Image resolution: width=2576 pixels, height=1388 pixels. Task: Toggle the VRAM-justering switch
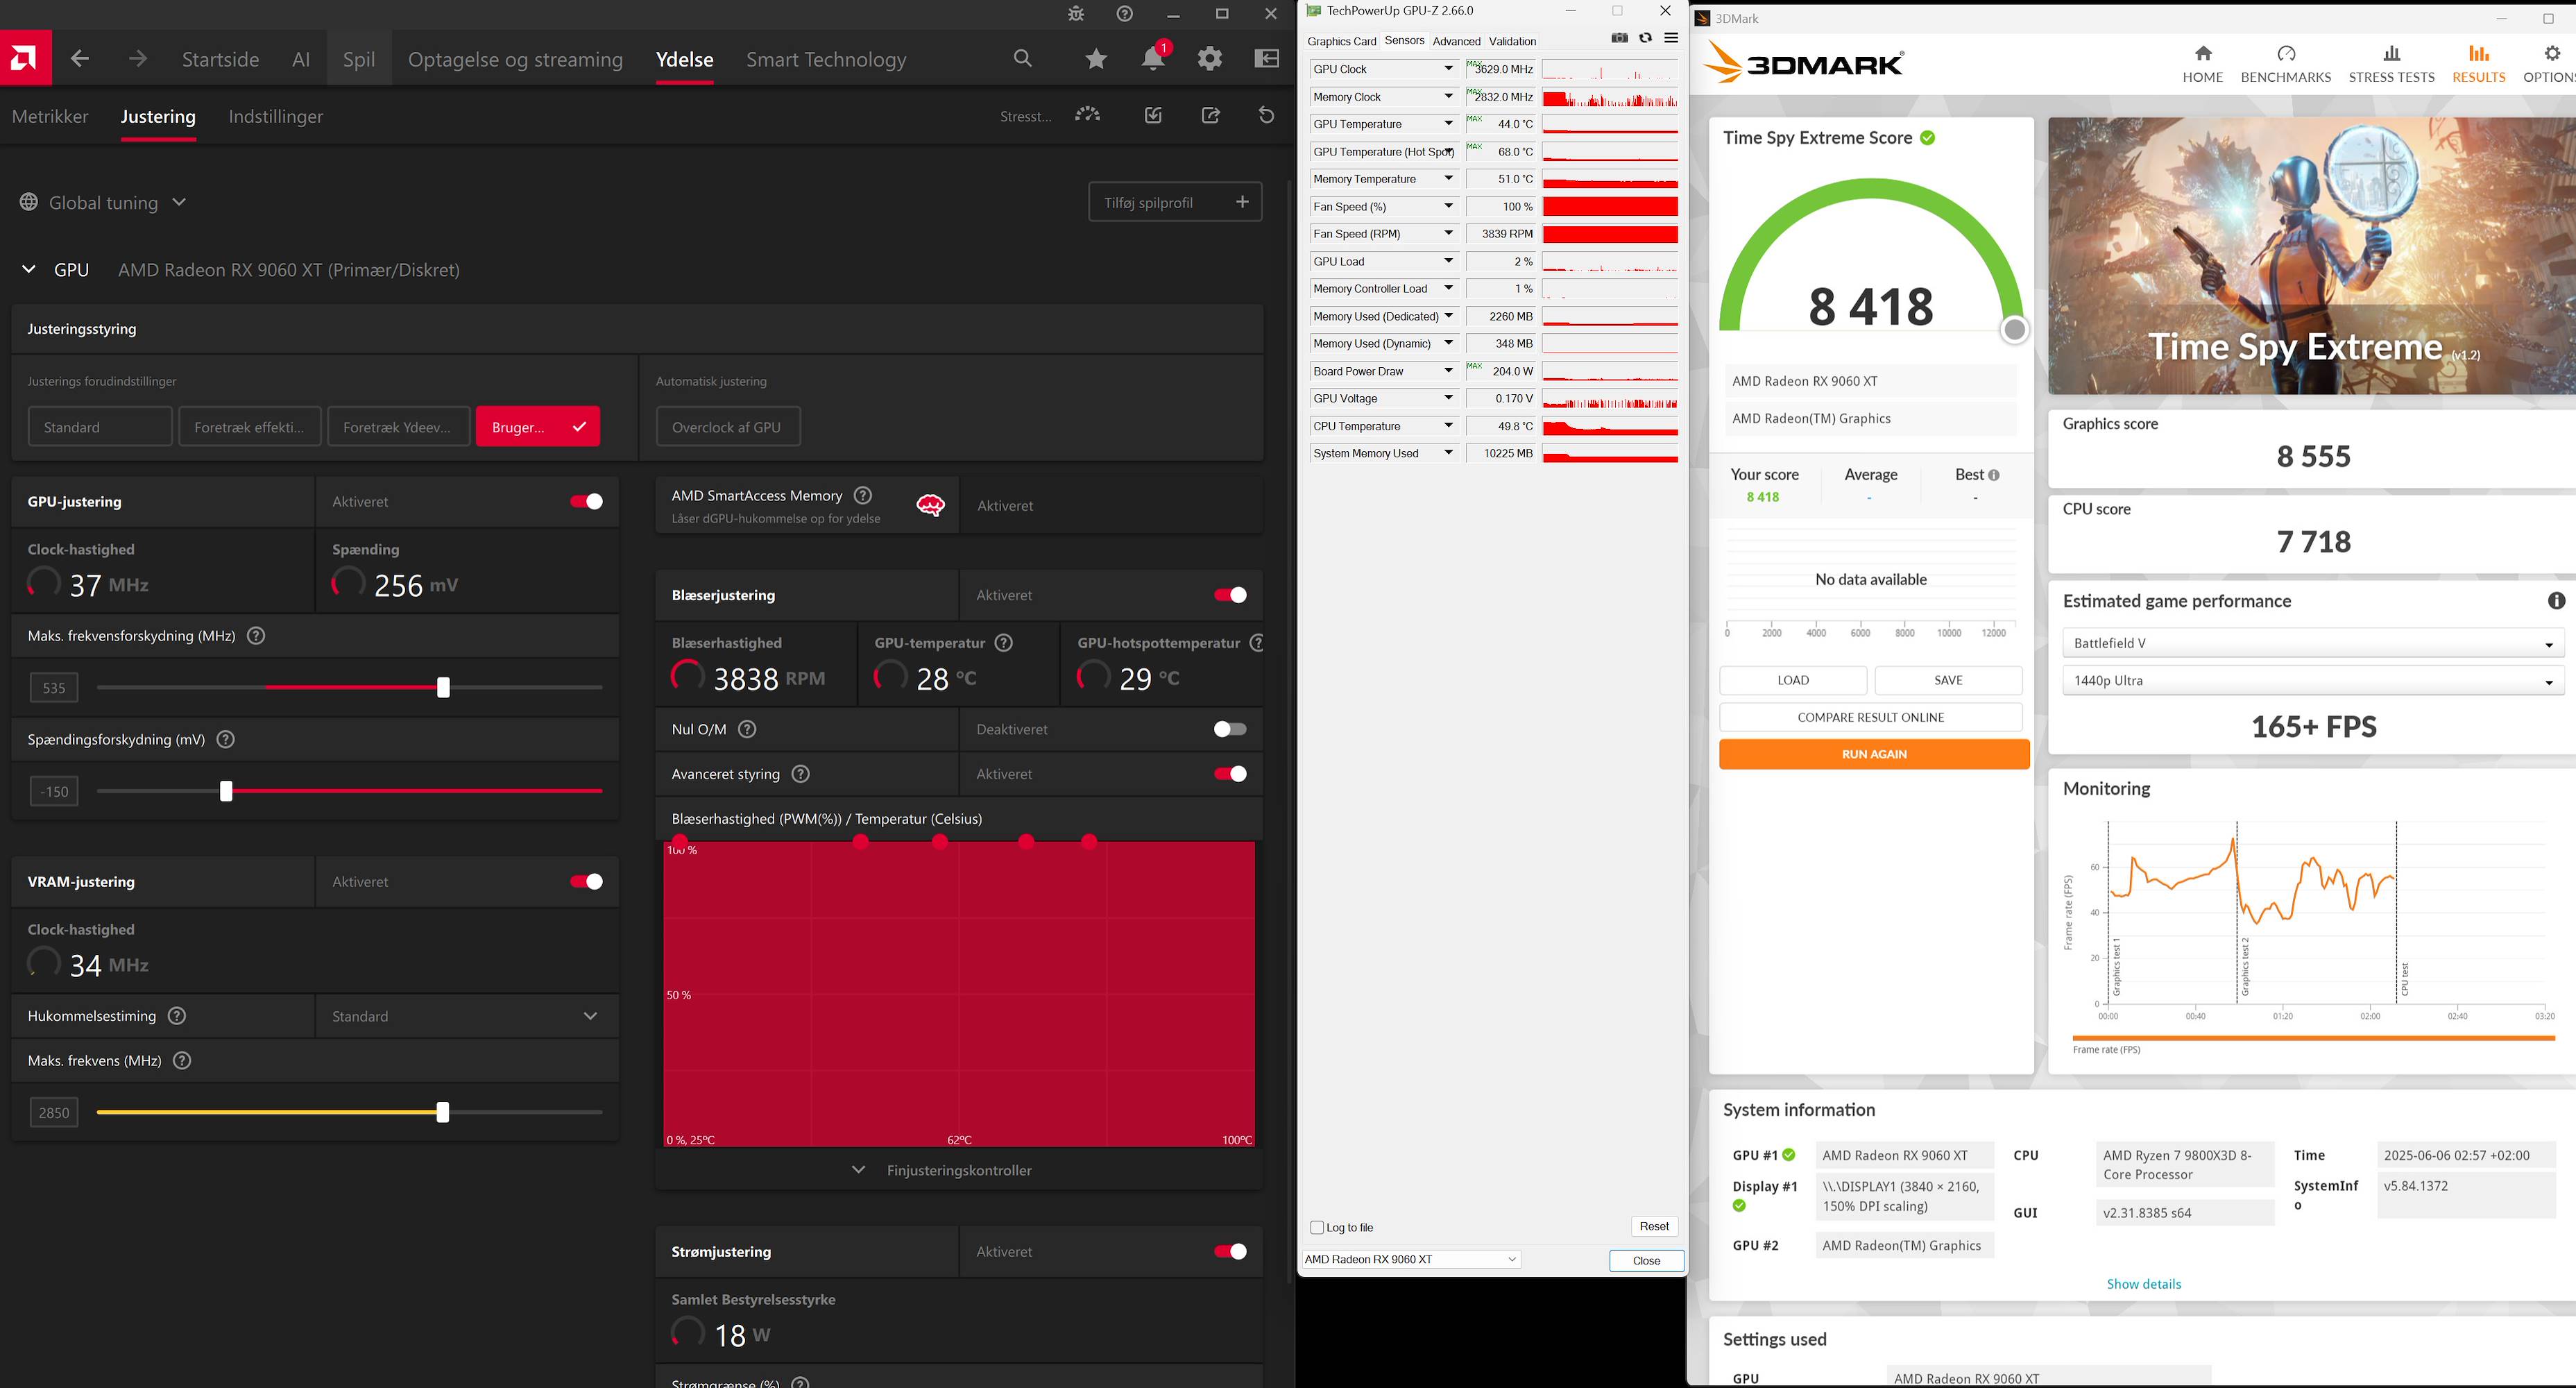pos(586,881)
